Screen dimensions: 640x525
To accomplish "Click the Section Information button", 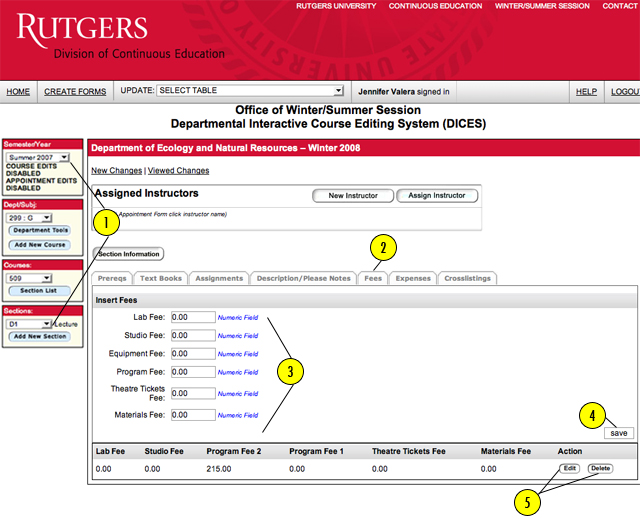I will 128,254.
